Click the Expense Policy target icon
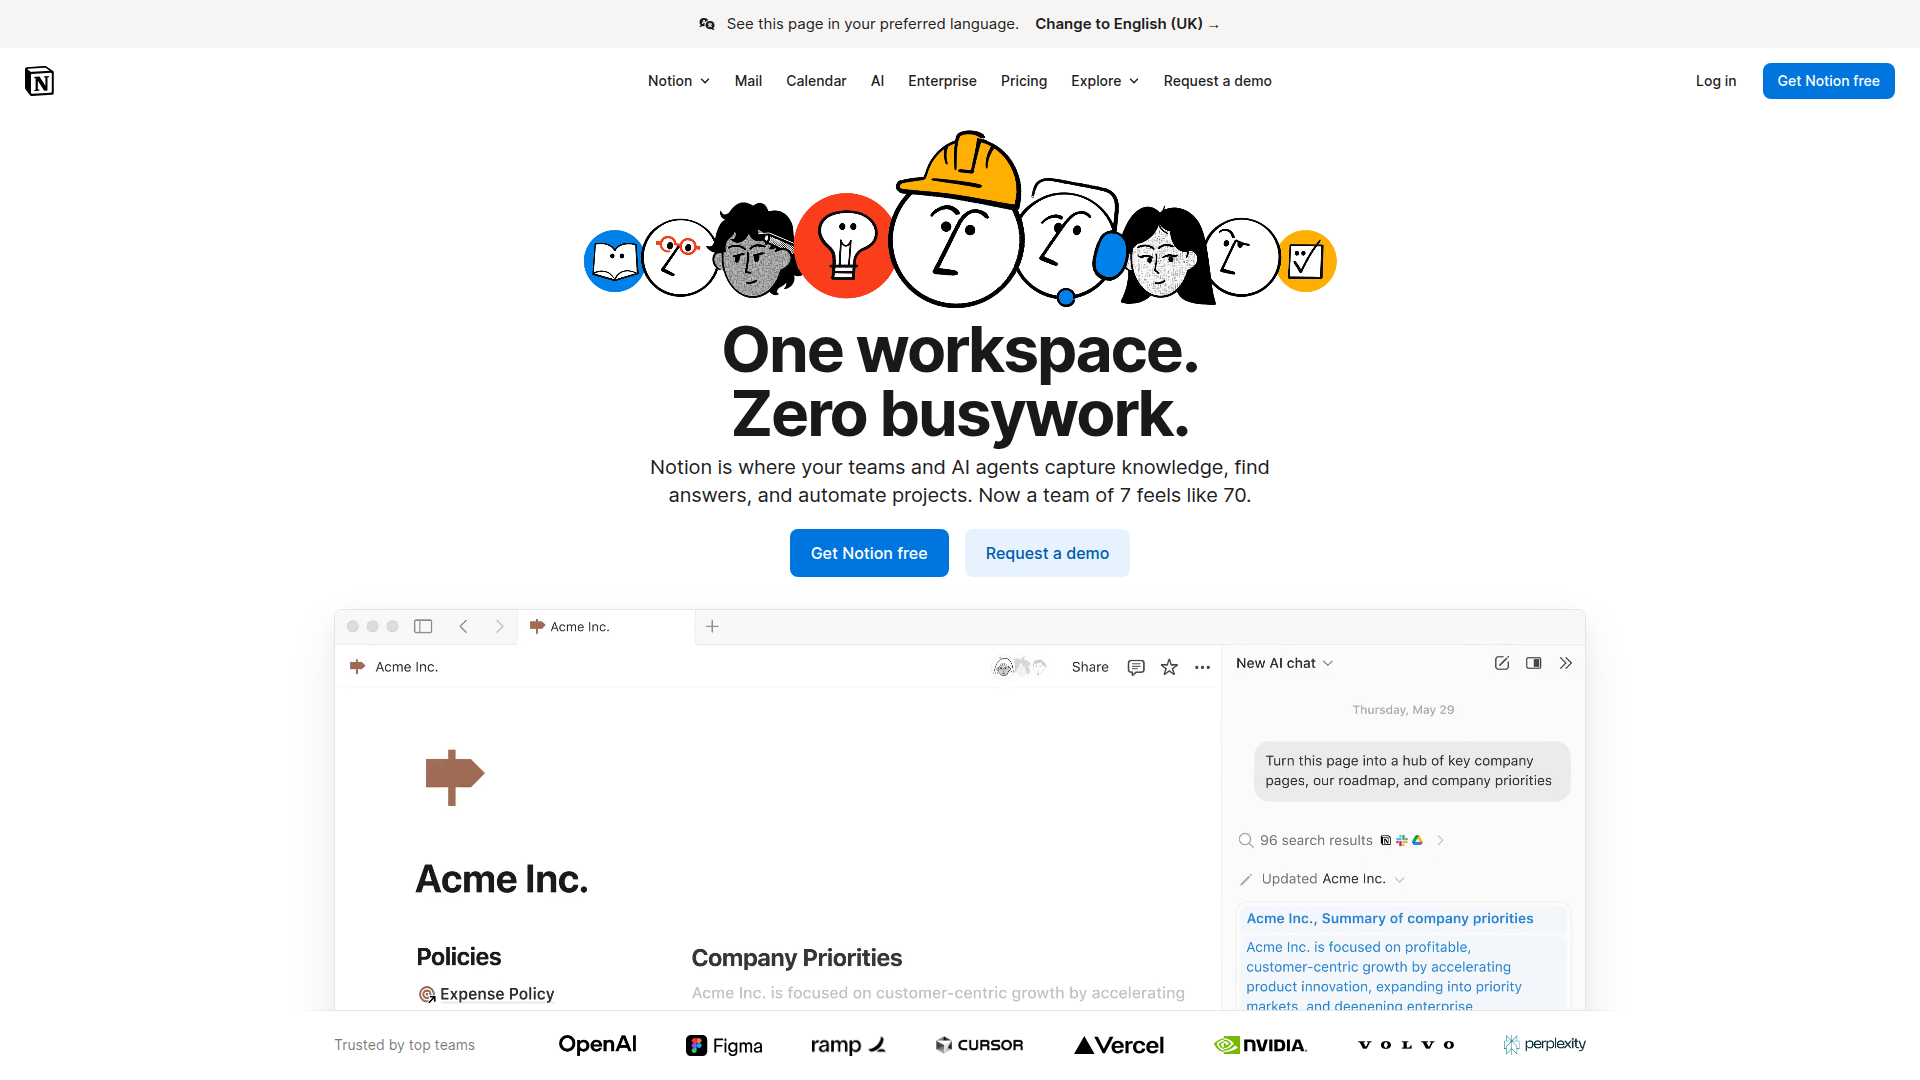 coord(427,994)
